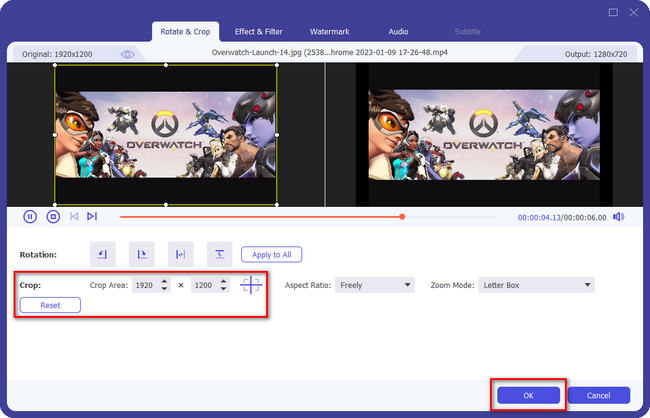Click the playback progress slider handle
Image resolution: width=650 pixels, height=418 pixels.
pos(402,216)
